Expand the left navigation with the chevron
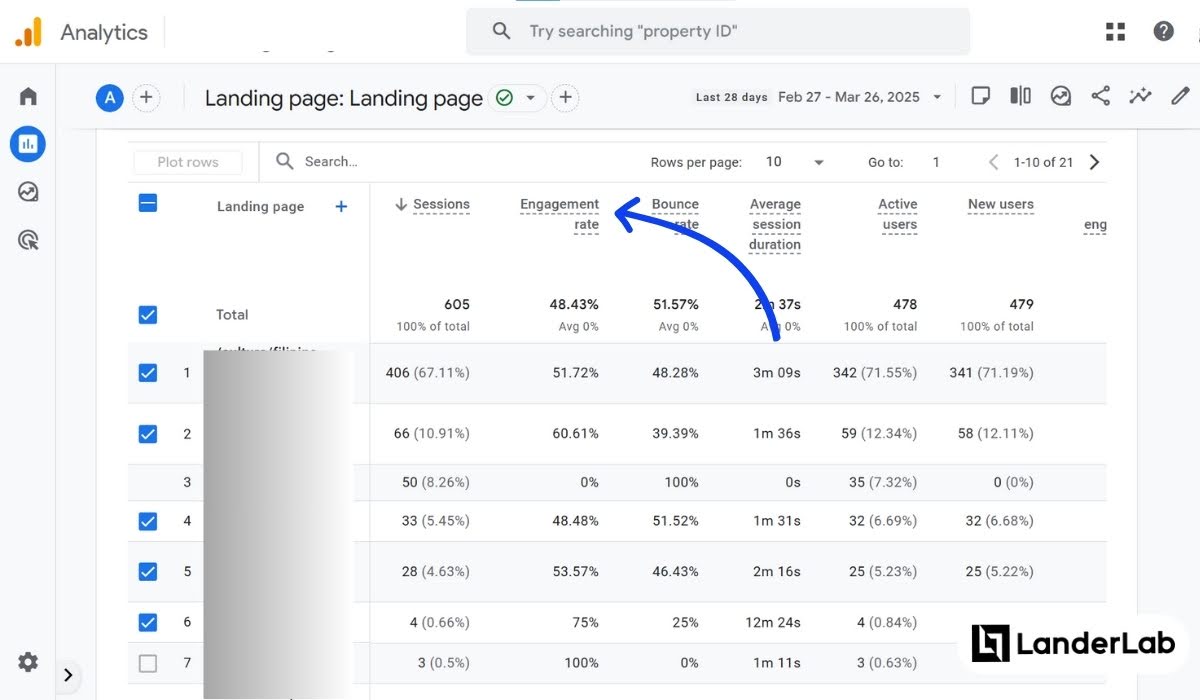The height and width of the screenshot is (700, 1200). (68, 675)
